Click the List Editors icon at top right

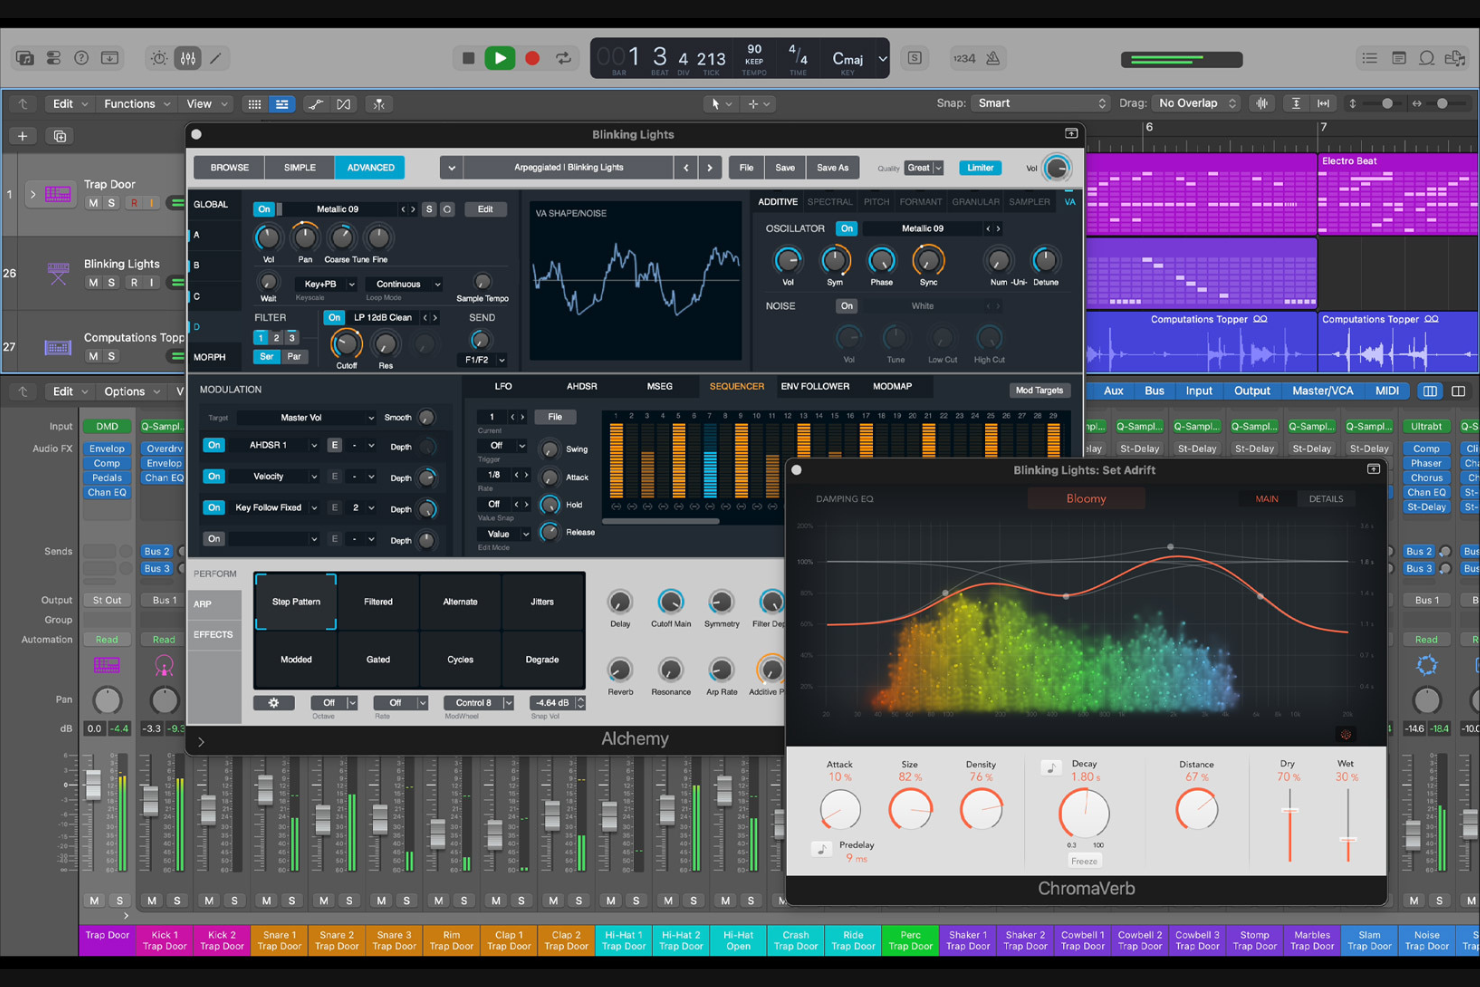1369,58
